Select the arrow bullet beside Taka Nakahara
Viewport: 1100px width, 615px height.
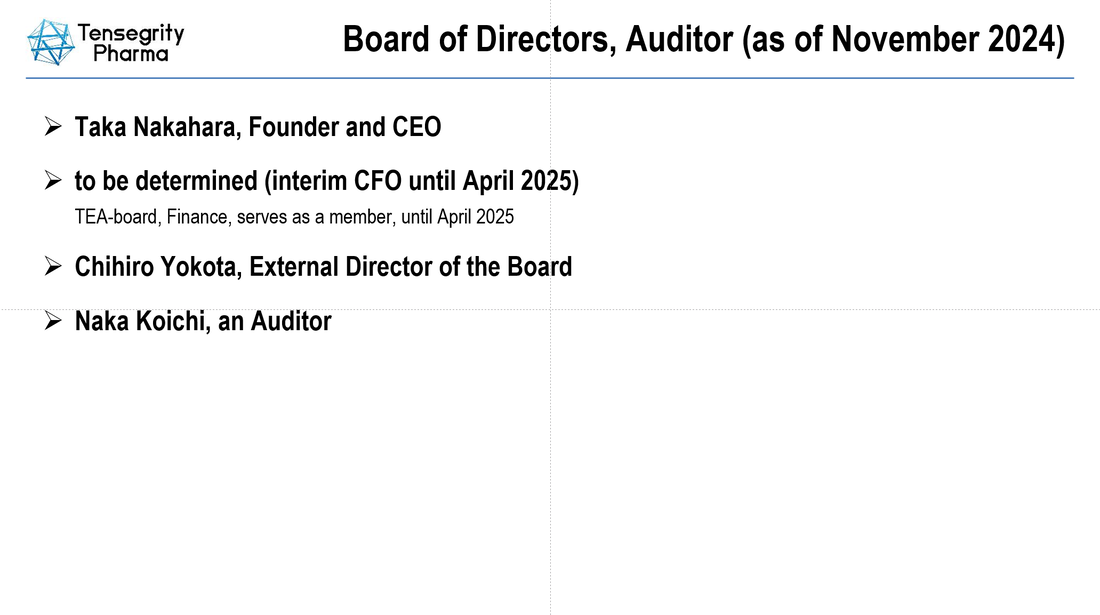pos(53,127)
